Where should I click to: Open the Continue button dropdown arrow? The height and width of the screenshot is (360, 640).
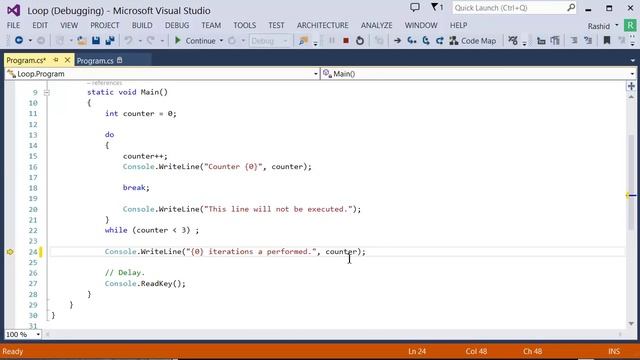[221, 41]
